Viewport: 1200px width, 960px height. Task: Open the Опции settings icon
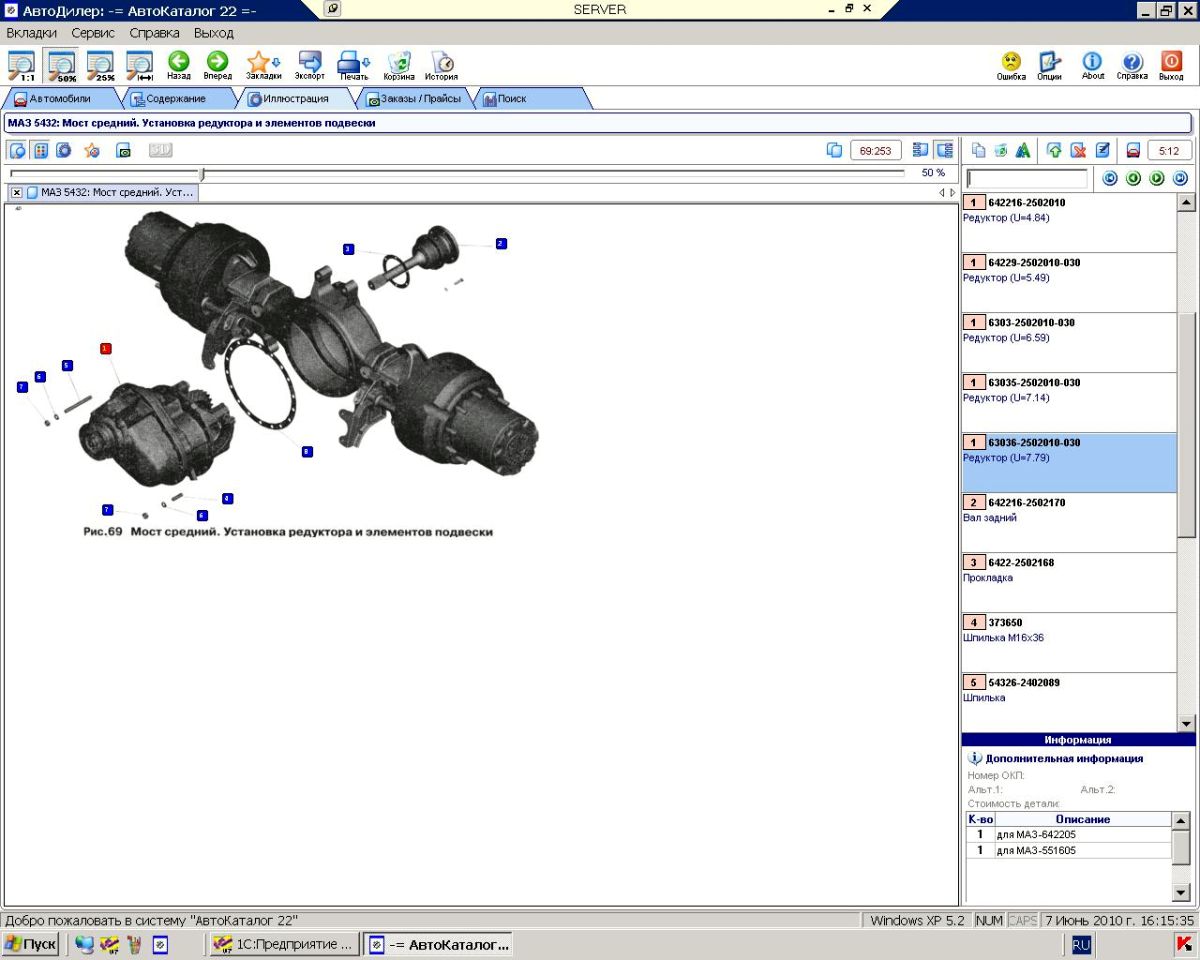point(1049,66)
